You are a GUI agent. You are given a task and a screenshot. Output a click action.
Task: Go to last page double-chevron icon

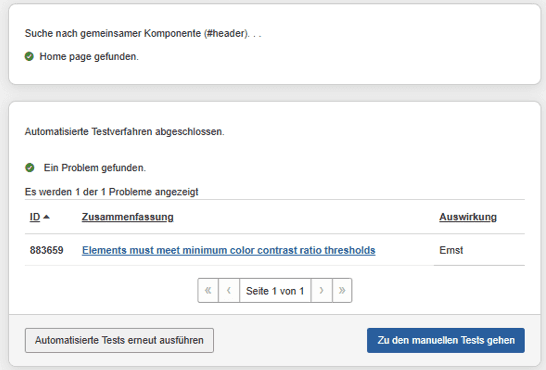coord(342,290)
